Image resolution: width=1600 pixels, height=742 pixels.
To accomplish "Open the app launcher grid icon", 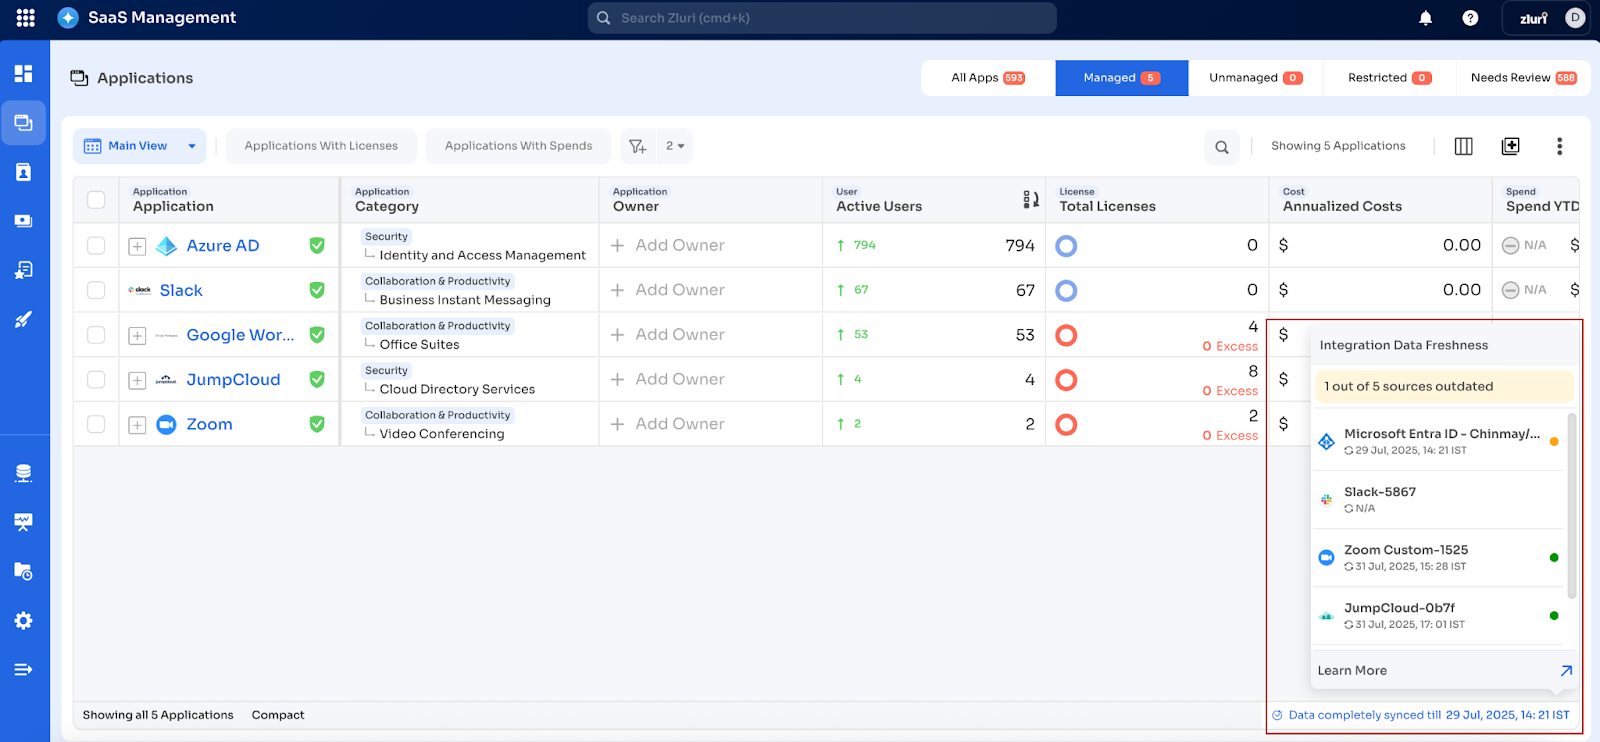I will point(26,18).
